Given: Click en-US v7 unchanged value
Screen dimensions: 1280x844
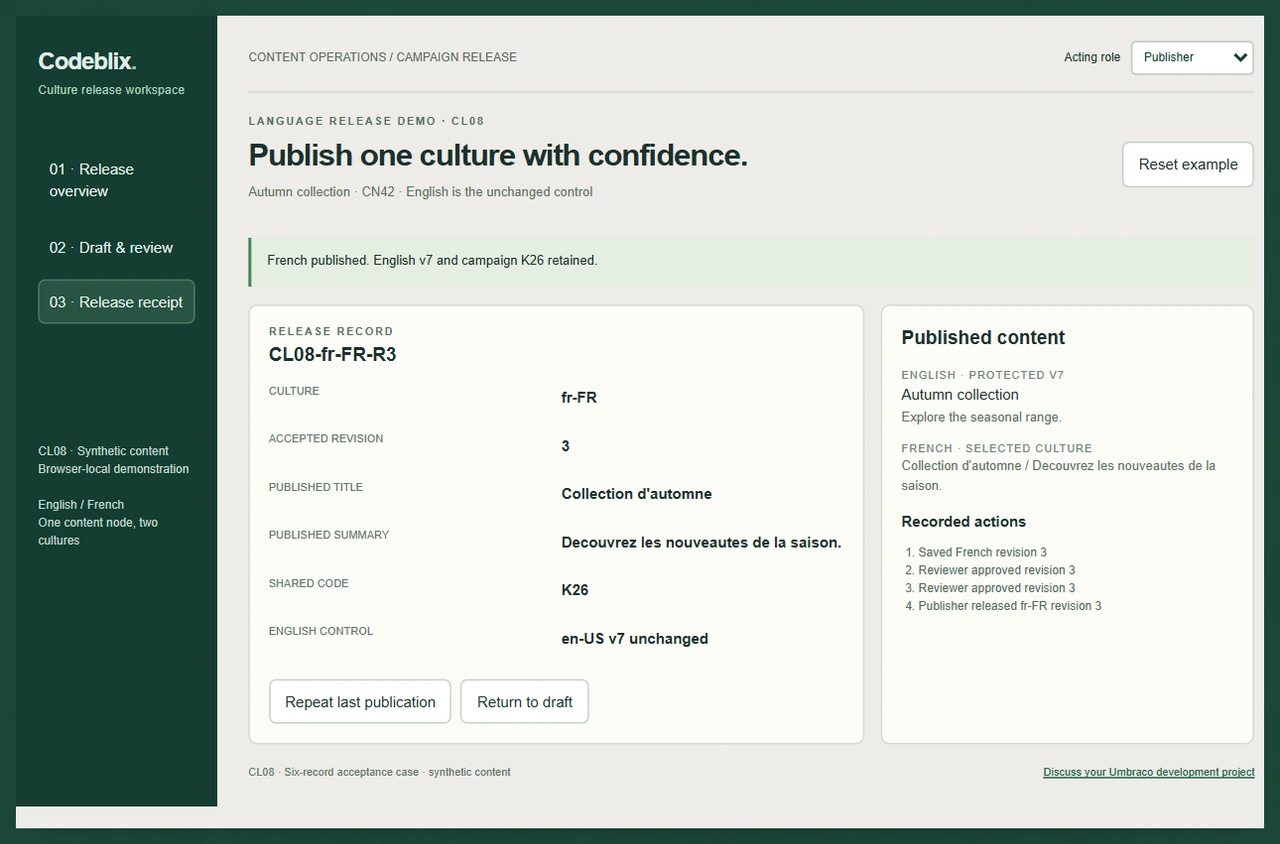Looking at the screenshot, I should pos(634,638).
